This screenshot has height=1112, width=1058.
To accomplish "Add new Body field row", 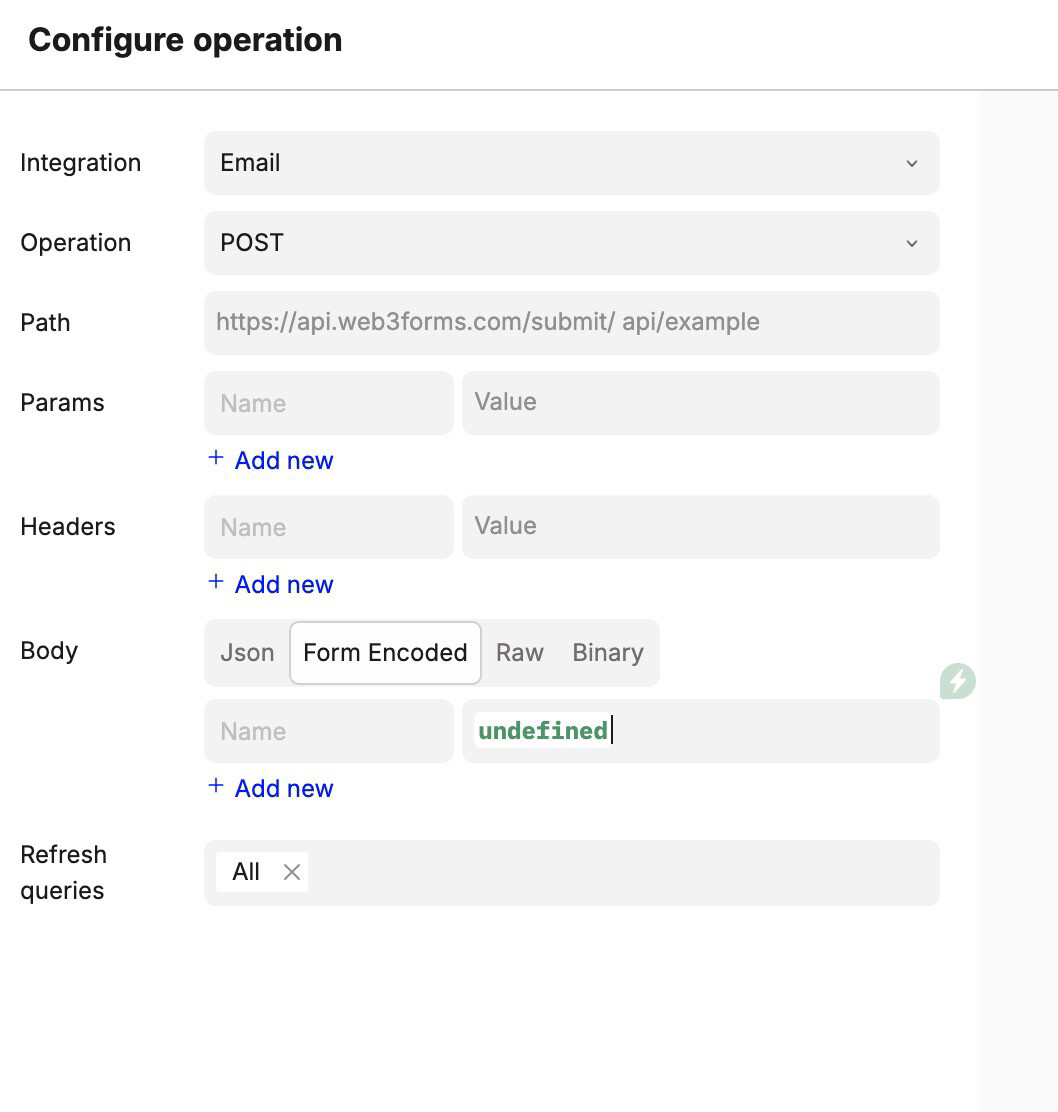I will (283, 788).
